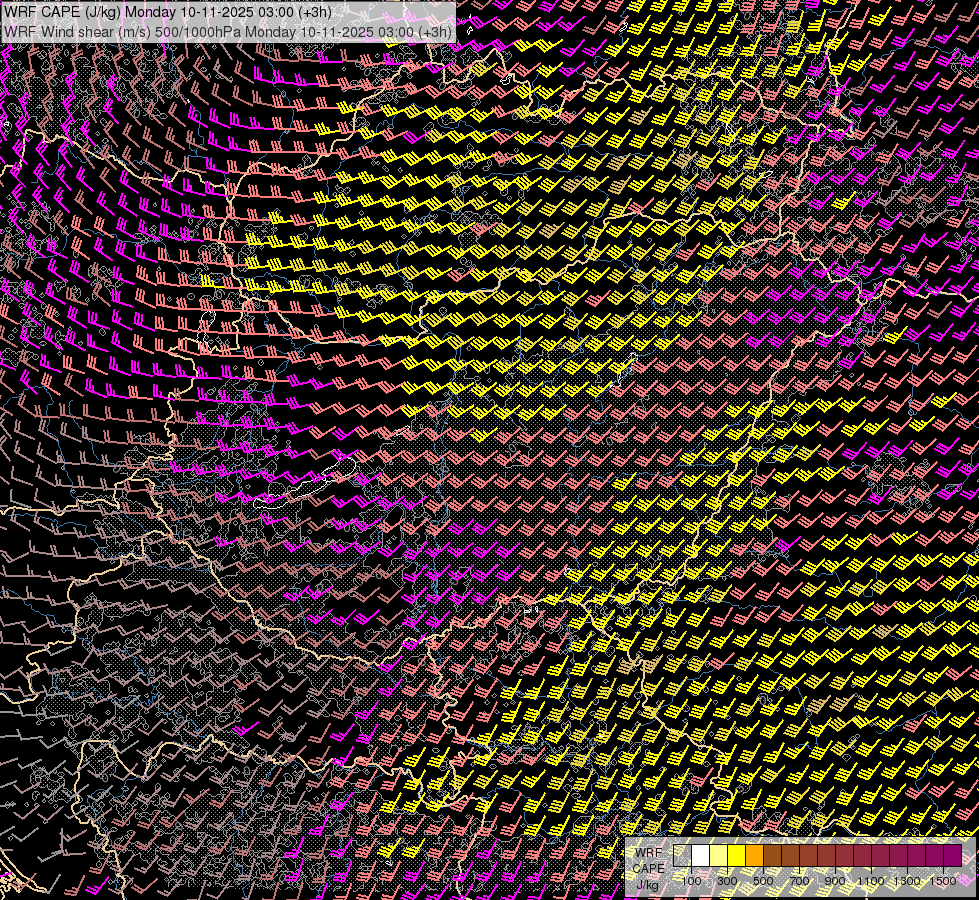979x900 pixels.
Task: Select the white CAPE legend swatch
Action: [x=701, y=855]
